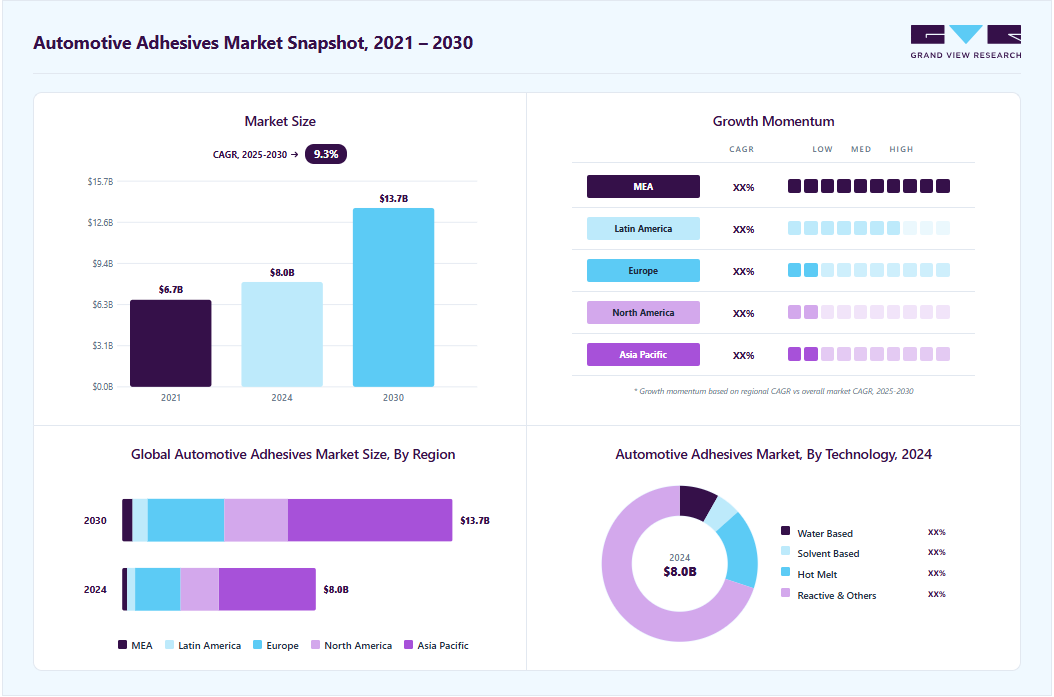Click the Europe segment of 2030 stacked bar
The height and width of the screenshot is (697, 1054).
186,520
